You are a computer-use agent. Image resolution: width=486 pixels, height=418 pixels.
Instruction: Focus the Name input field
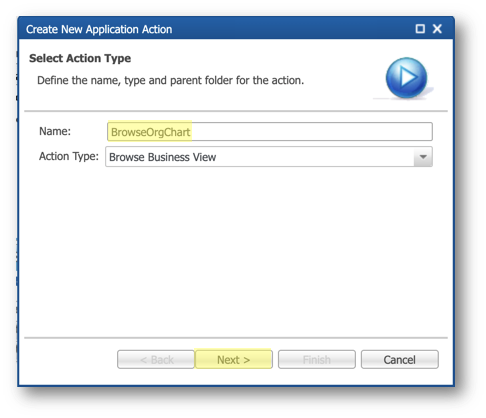click(x=270, y=132)
